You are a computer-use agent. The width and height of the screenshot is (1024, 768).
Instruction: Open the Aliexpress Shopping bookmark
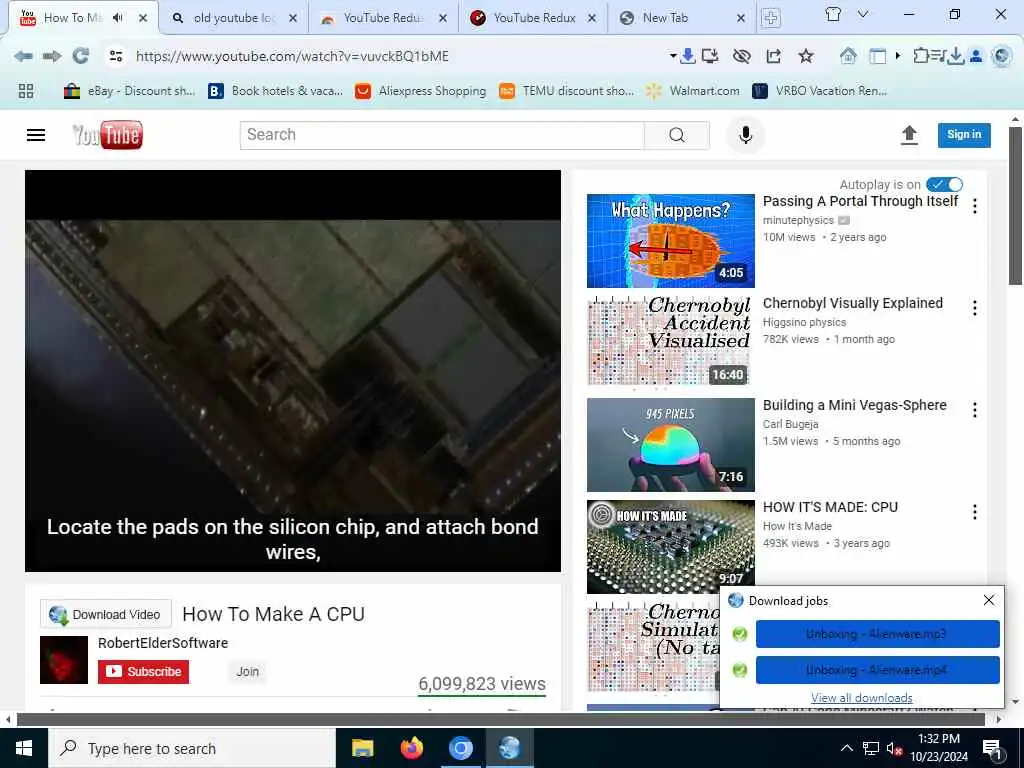coord(421,91)
